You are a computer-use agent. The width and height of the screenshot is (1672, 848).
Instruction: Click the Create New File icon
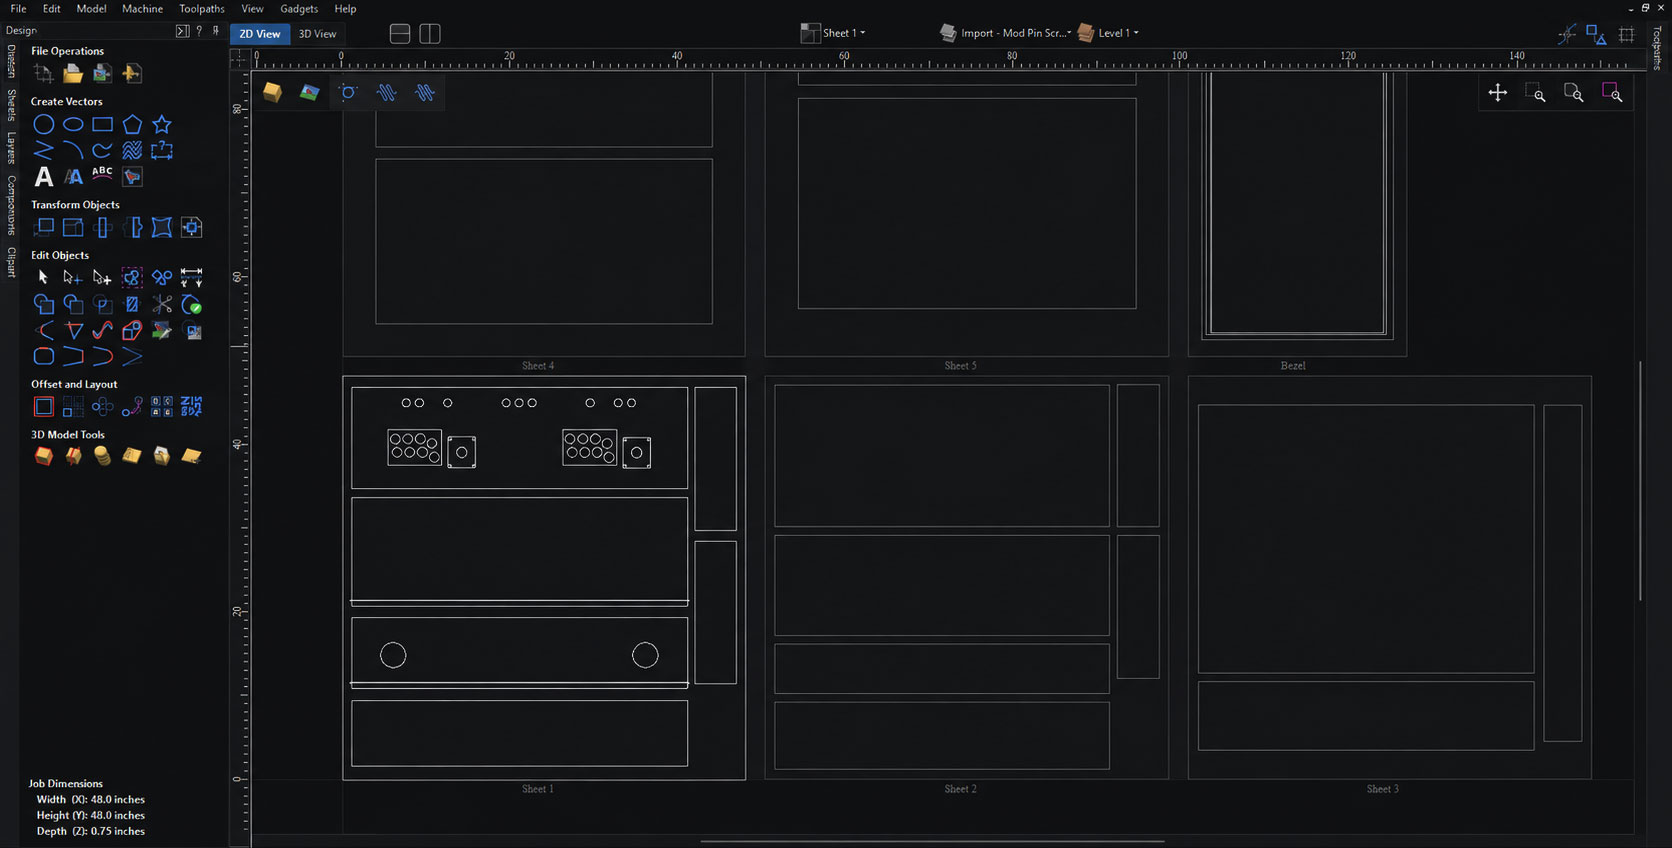(43, 73)
